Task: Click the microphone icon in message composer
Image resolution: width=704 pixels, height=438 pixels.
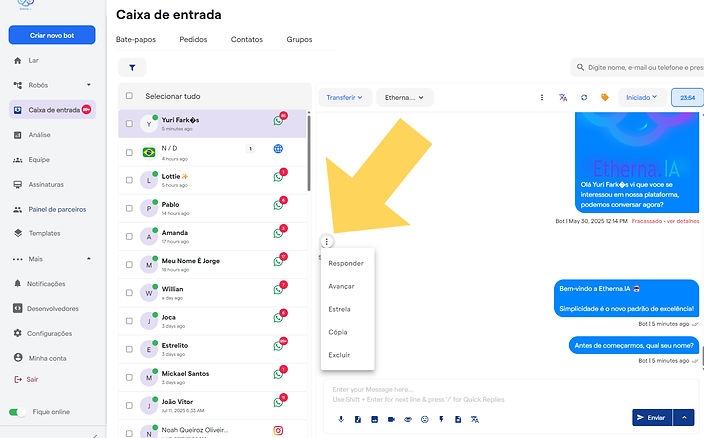Action: click(x=341, y=418)
